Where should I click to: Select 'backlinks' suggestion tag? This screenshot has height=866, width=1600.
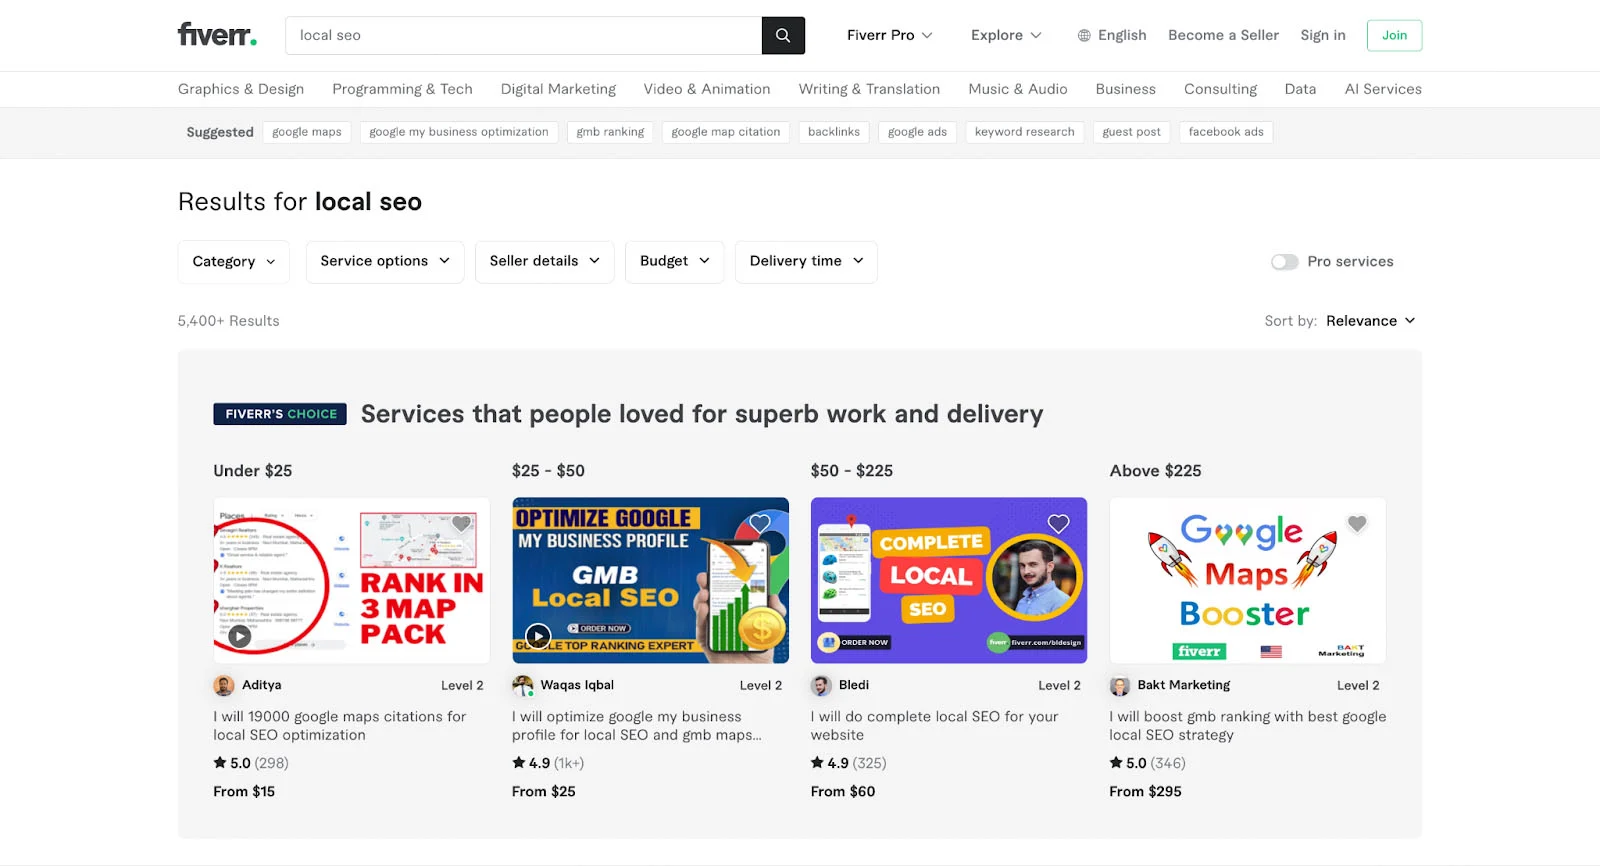pyautogui.click(x=834, y=132)
